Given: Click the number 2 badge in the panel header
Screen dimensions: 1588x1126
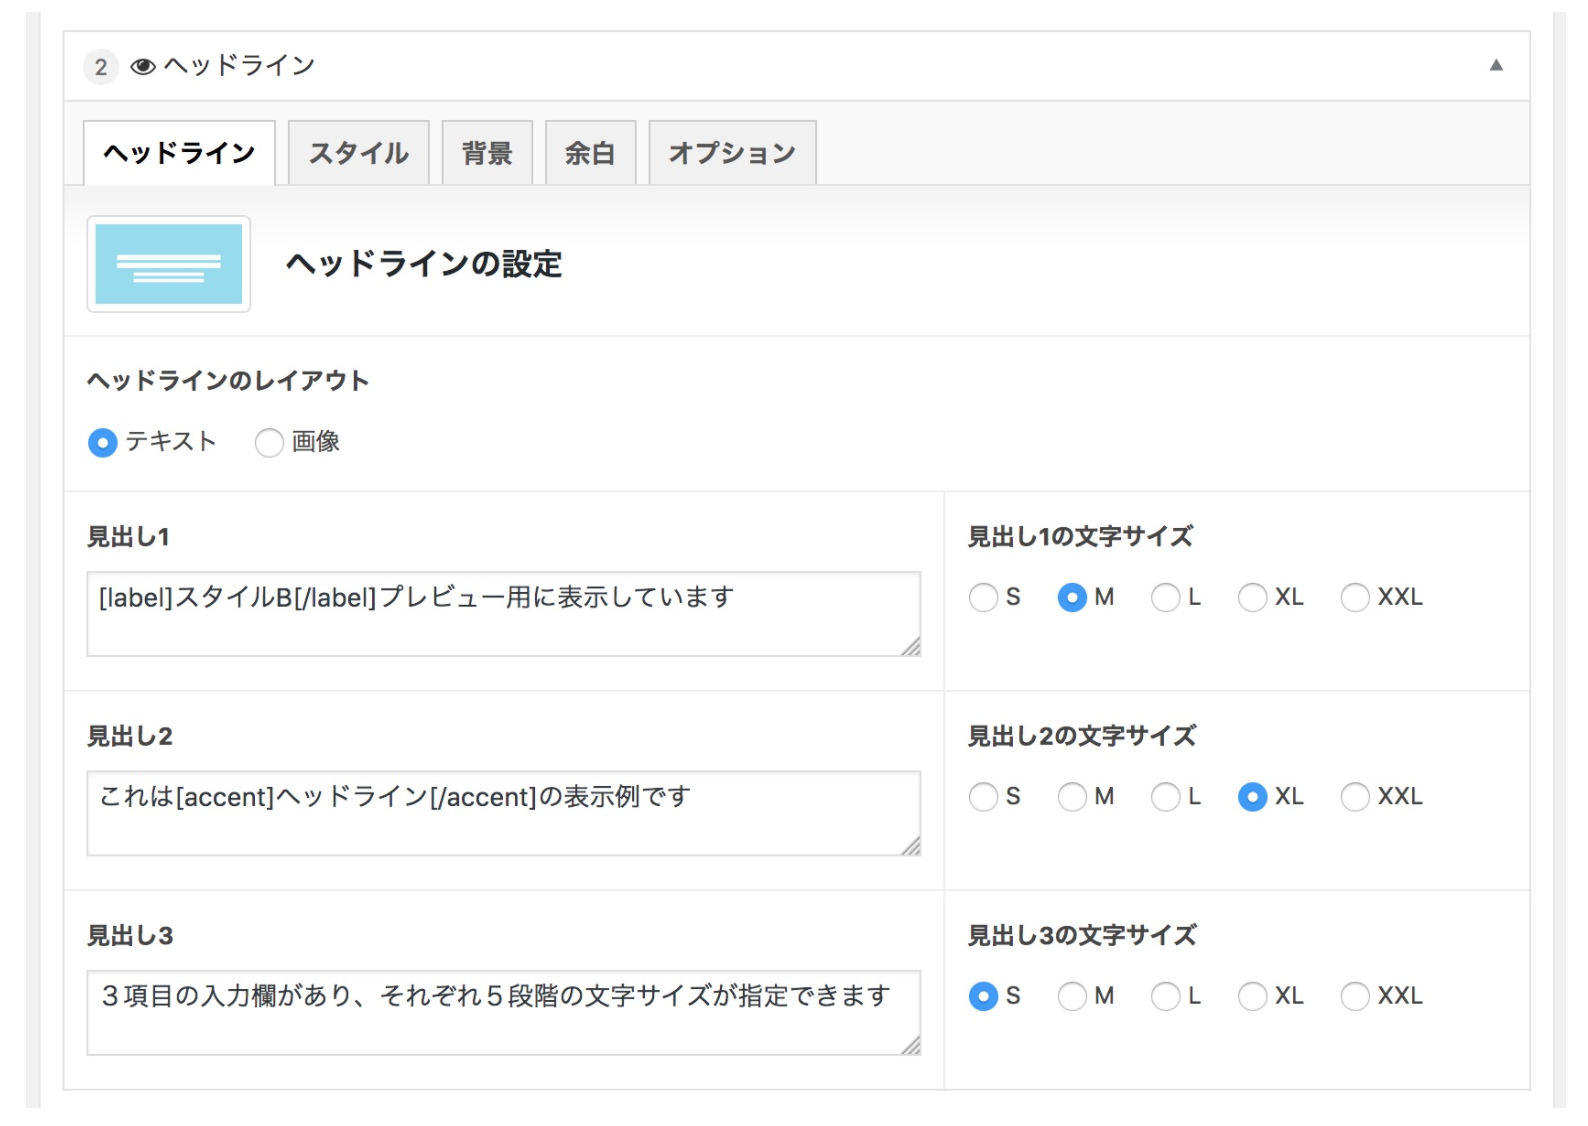Looking at the screenshot, I should 100,67.
